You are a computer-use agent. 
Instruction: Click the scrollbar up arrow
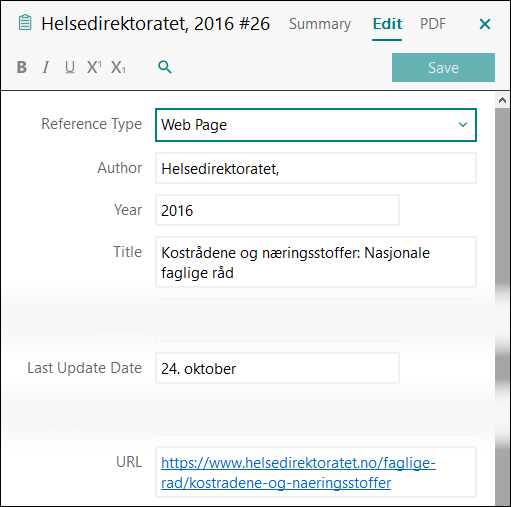click(x=502, y=100)
